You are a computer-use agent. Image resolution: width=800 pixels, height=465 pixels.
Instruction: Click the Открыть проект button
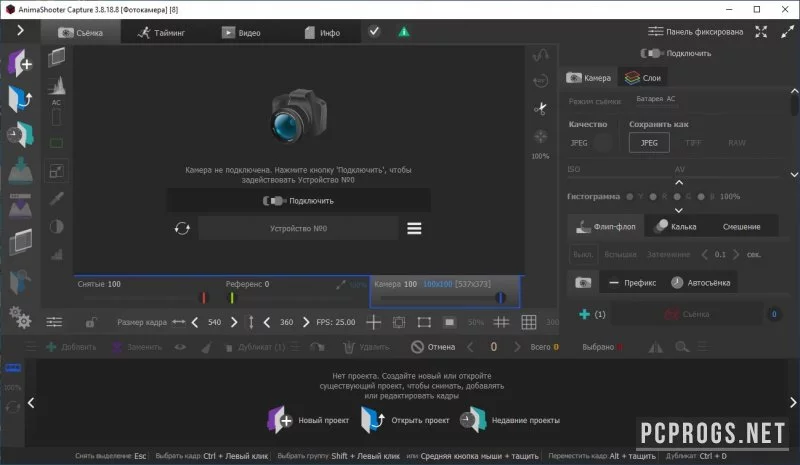coord(405,420)
